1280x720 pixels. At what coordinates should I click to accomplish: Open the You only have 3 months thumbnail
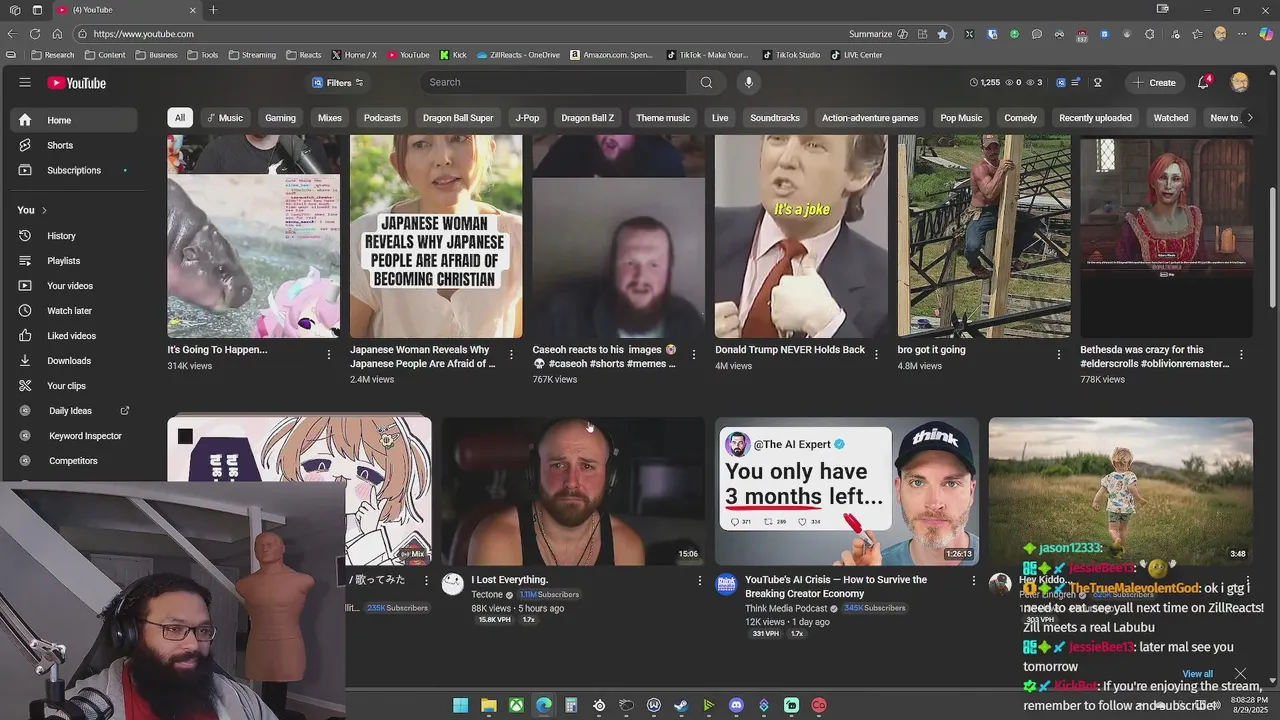(847, 491)
